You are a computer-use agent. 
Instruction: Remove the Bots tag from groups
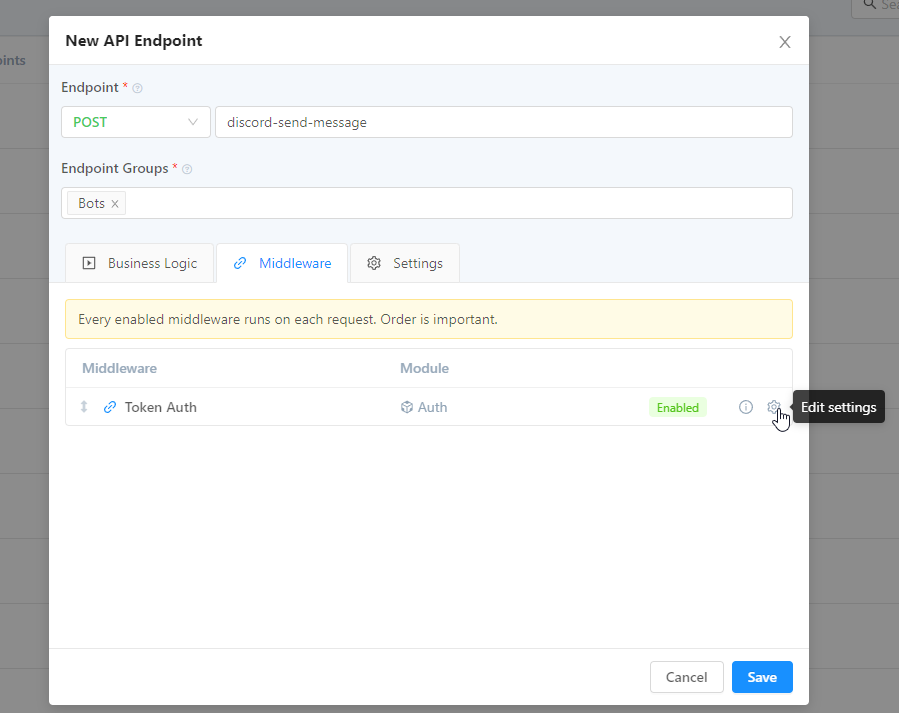click(115, 204)
